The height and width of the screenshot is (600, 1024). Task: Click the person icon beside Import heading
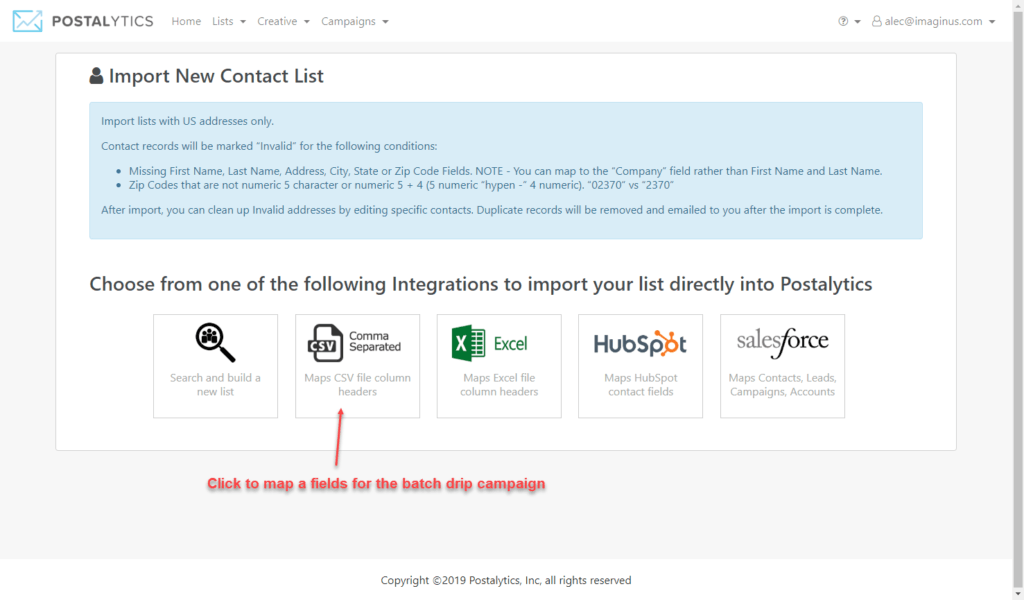96,76
